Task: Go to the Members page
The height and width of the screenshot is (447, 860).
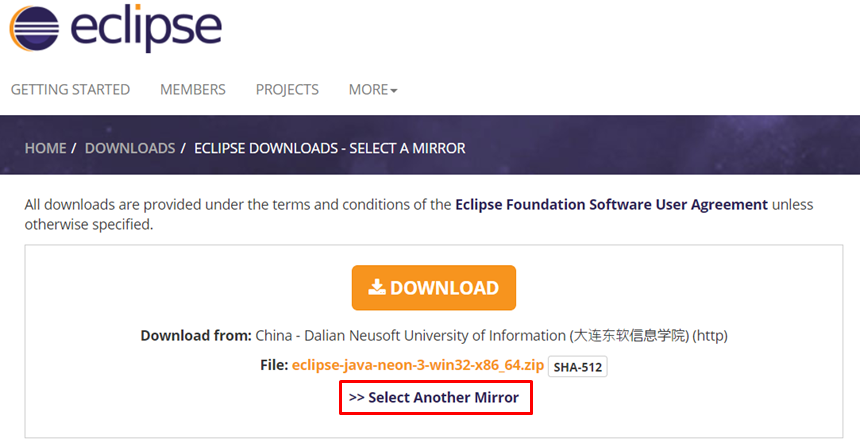Action: pyautogui.click(x=193, y=90)
